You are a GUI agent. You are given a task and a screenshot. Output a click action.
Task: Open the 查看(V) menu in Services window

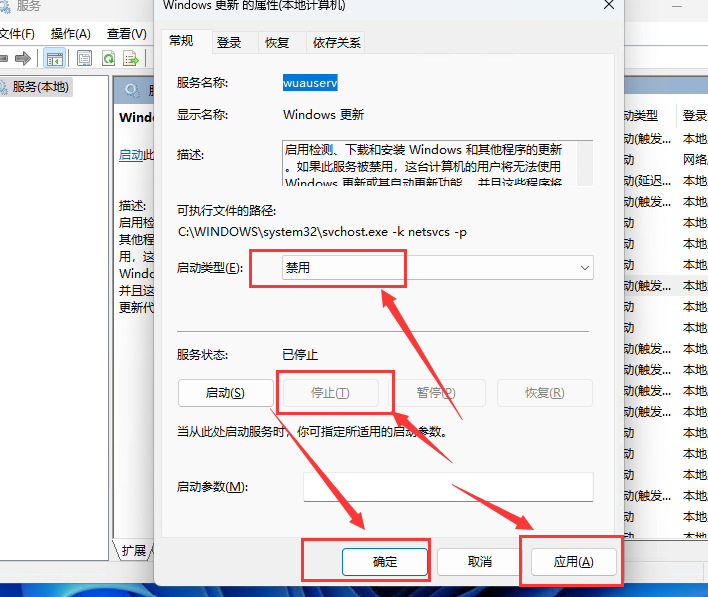[126, 34]
